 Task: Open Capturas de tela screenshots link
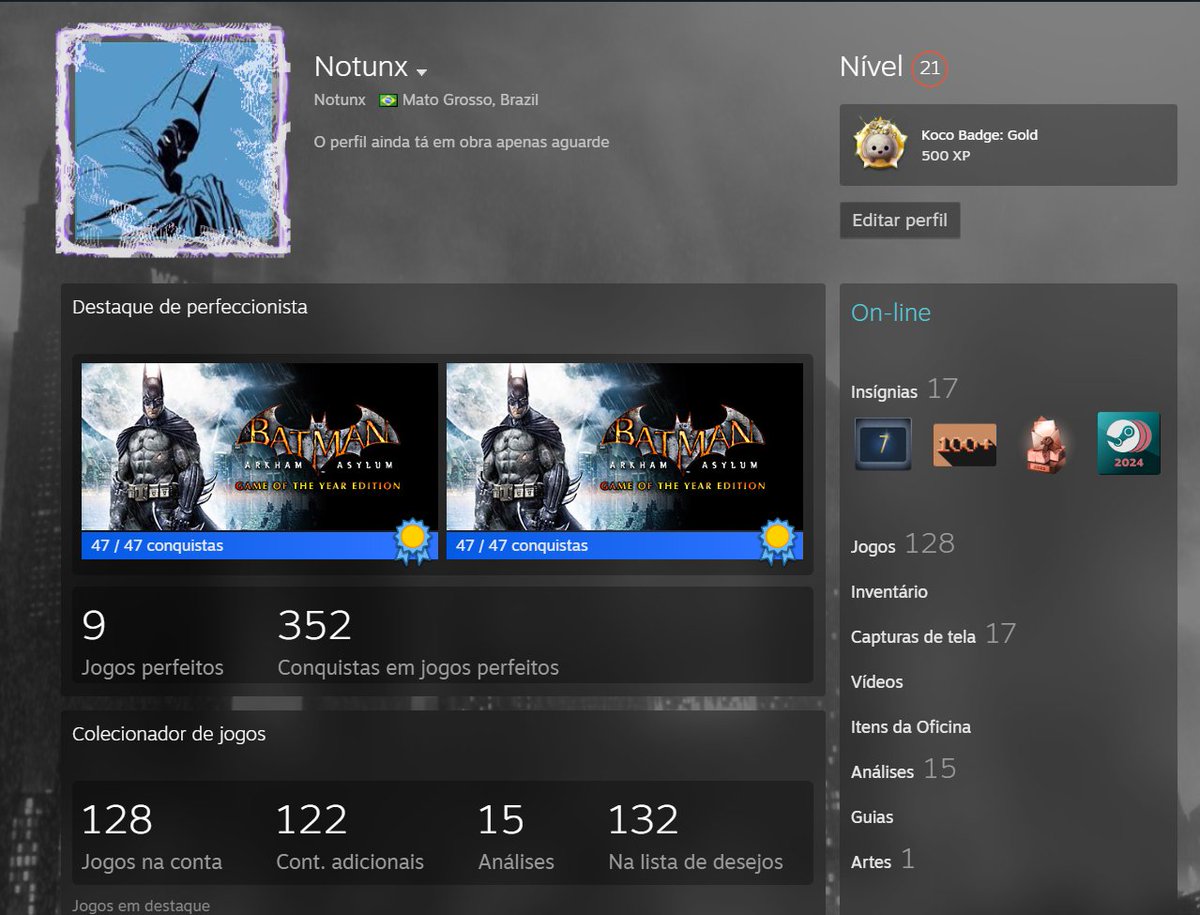point(933,634)
